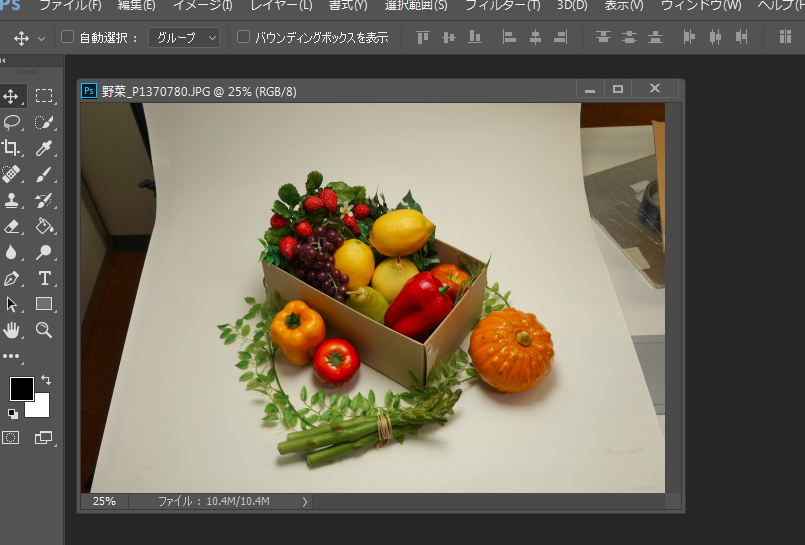Select the Brush tool

[44, 174]
